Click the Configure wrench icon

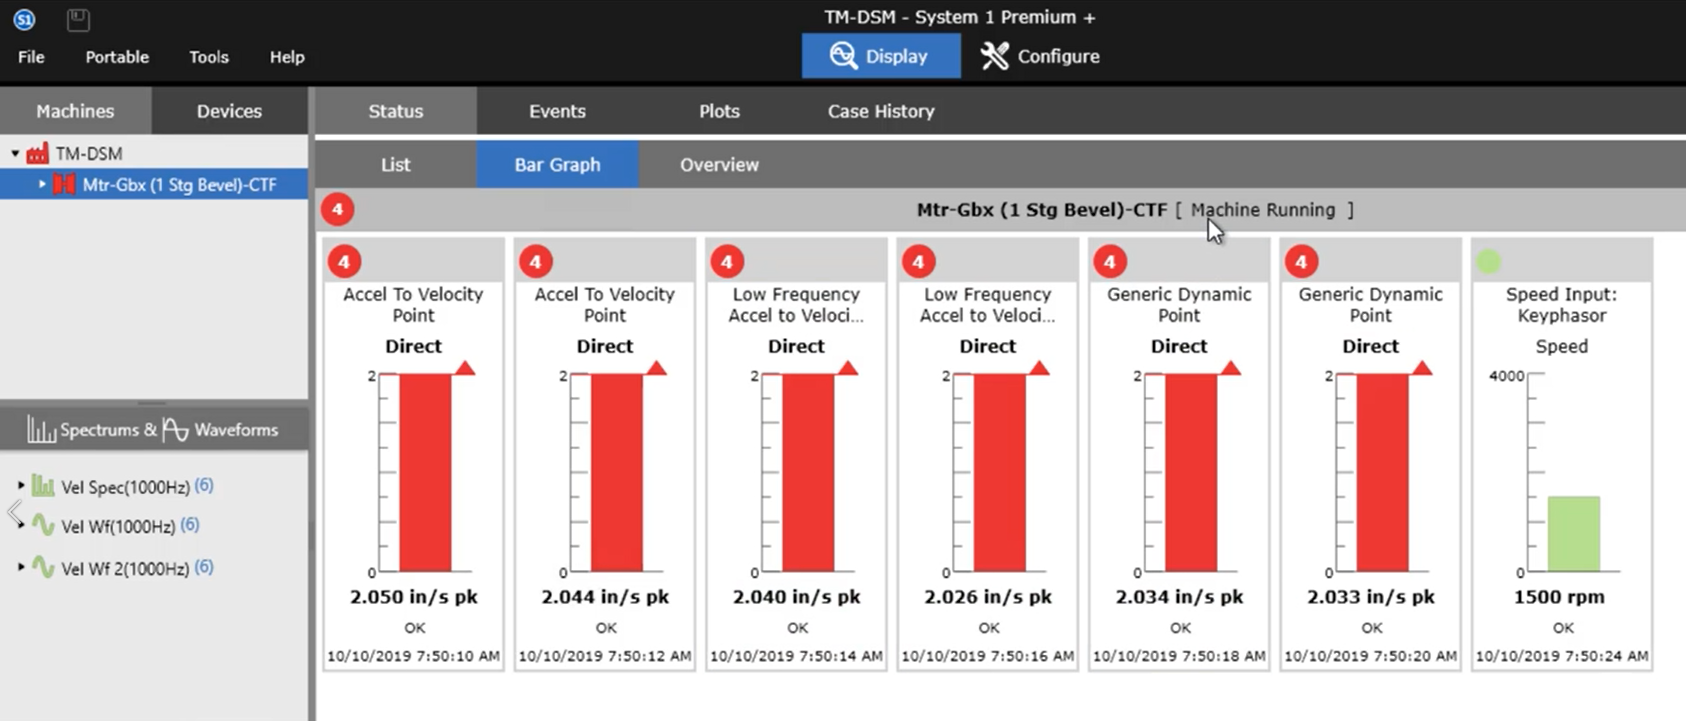[994, 56]
